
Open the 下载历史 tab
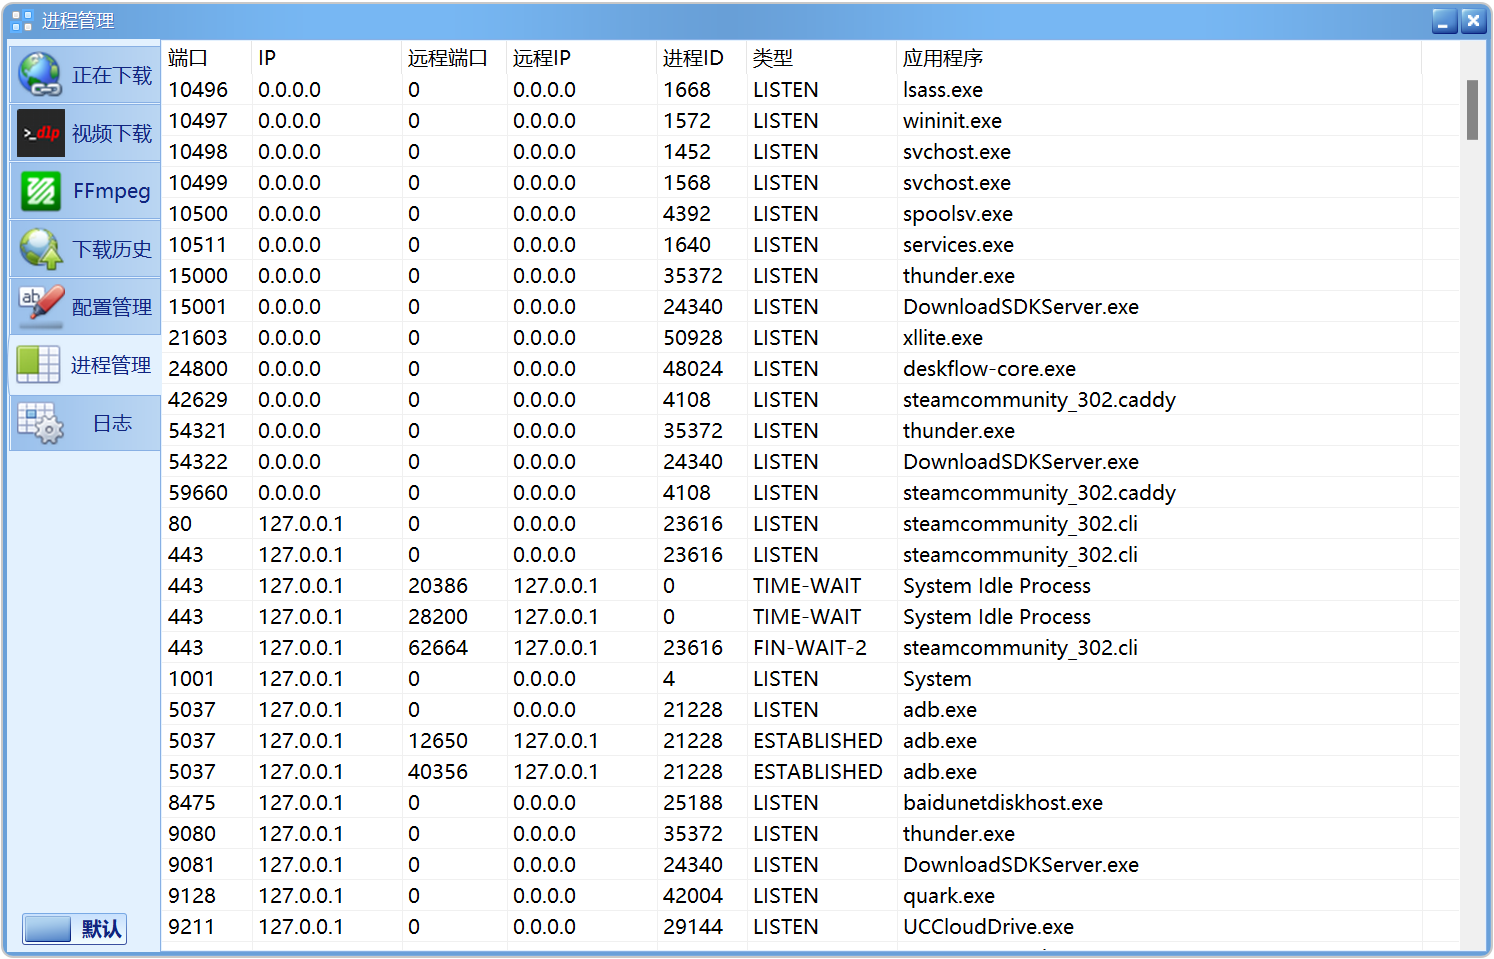[85, 249]
